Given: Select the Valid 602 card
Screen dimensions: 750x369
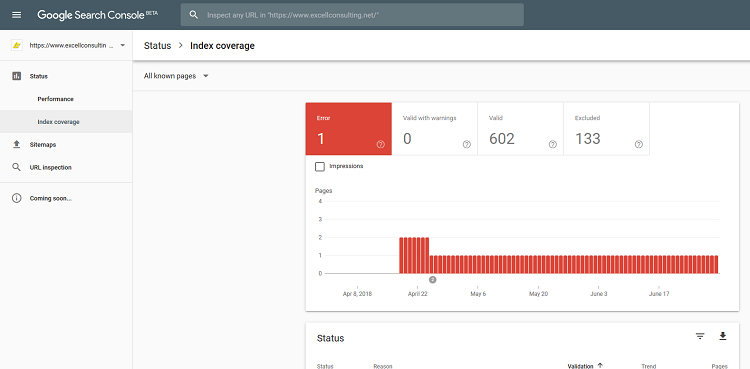Looking at the screenshot, I should [x=520, y=129].
